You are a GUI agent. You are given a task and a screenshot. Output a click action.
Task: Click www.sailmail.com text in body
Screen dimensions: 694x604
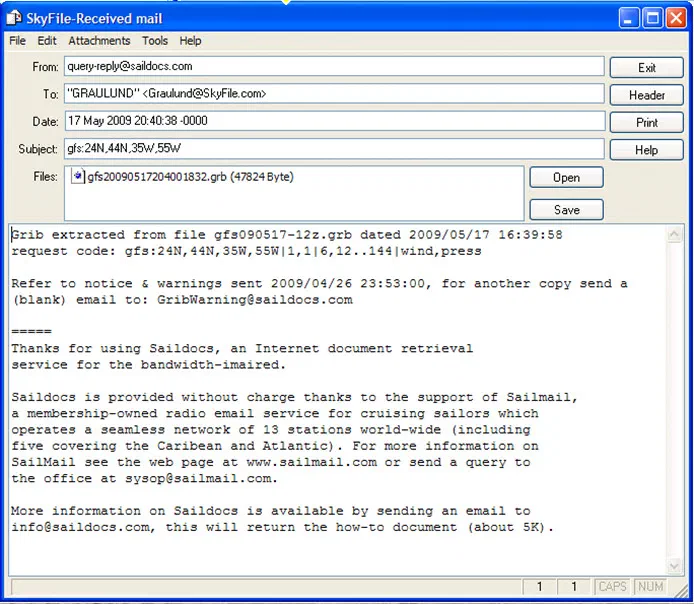coord(312,462)
